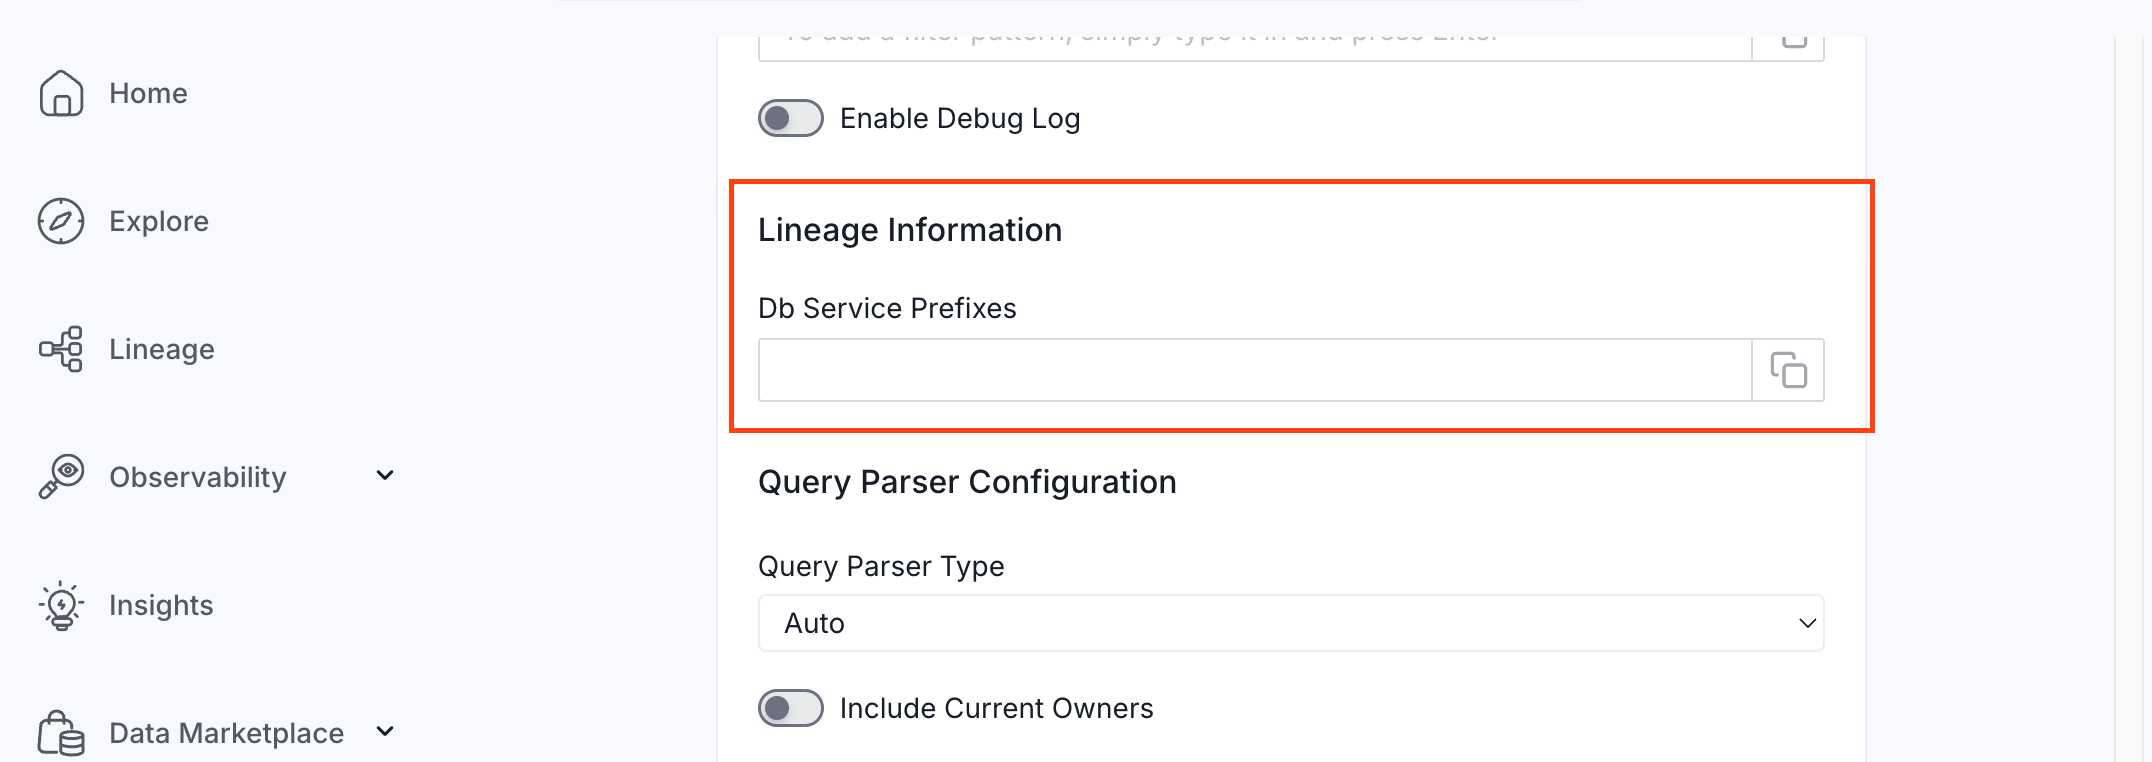Click the Enable Debug Log label
This screenshot has height=762, width=2152.
960,118
